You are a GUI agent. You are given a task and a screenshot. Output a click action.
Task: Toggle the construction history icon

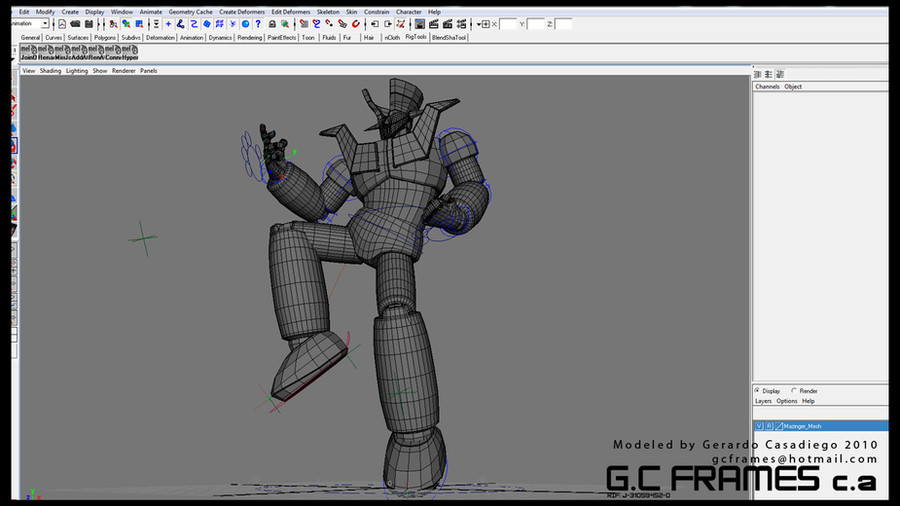401,24
